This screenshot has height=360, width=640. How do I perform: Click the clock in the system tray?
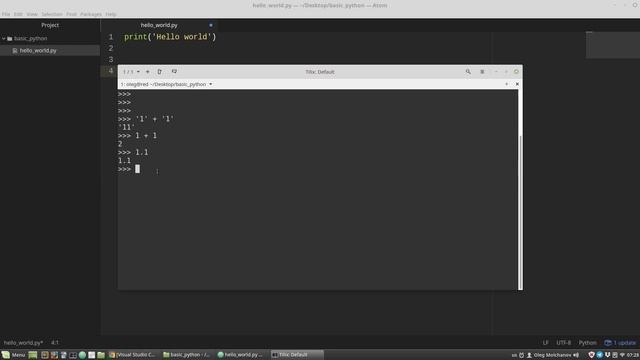click(x=633, y=355)
